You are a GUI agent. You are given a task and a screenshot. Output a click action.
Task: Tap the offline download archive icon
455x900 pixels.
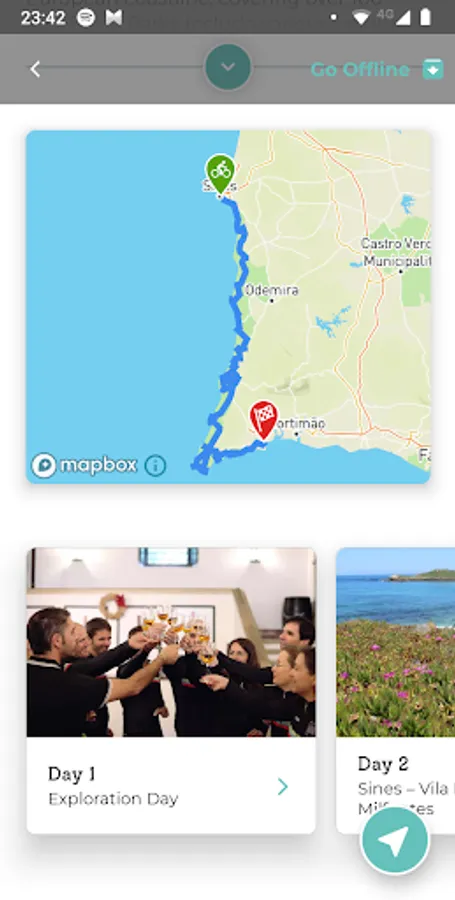433,69
